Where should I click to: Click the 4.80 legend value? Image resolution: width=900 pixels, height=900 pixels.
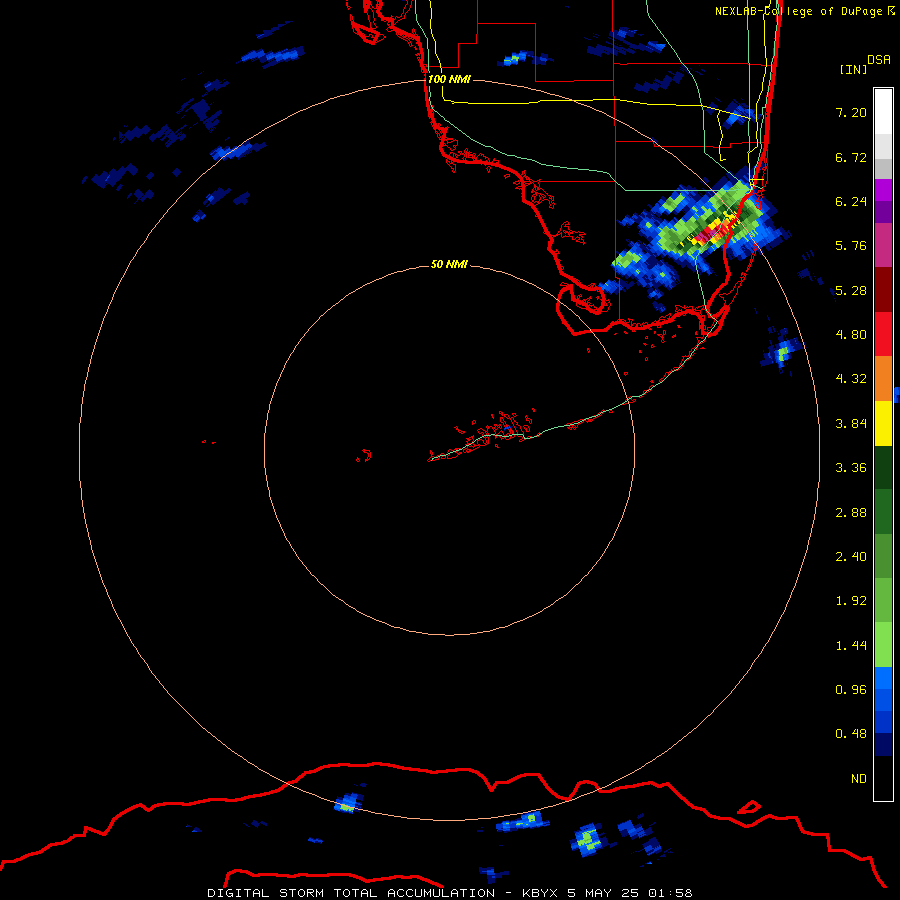pos(851,335)
